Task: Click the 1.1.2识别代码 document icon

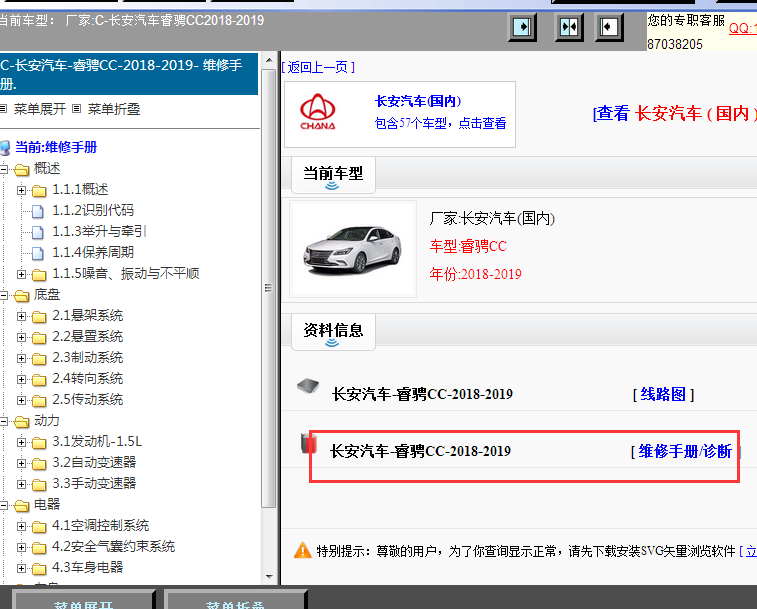Action: [x=38, y=211]
